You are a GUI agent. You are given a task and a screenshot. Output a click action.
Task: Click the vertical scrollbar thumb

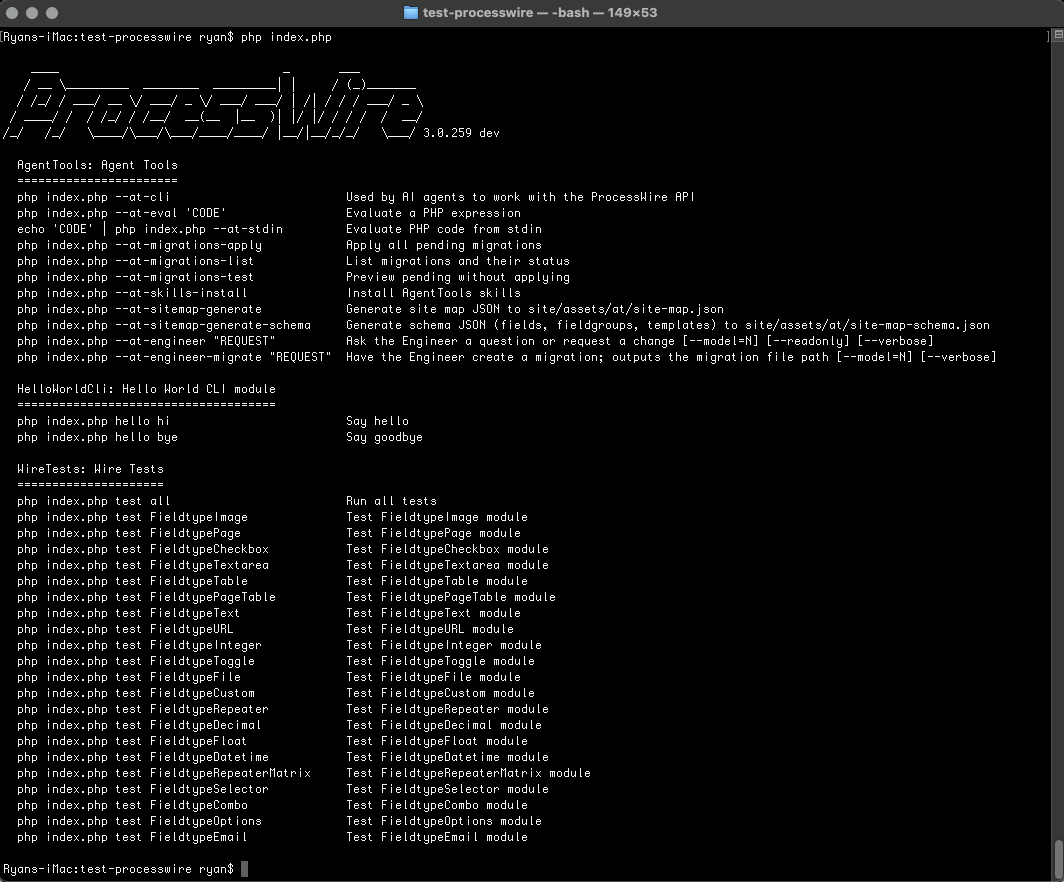pyautogui.click(x=1057, y=857)
